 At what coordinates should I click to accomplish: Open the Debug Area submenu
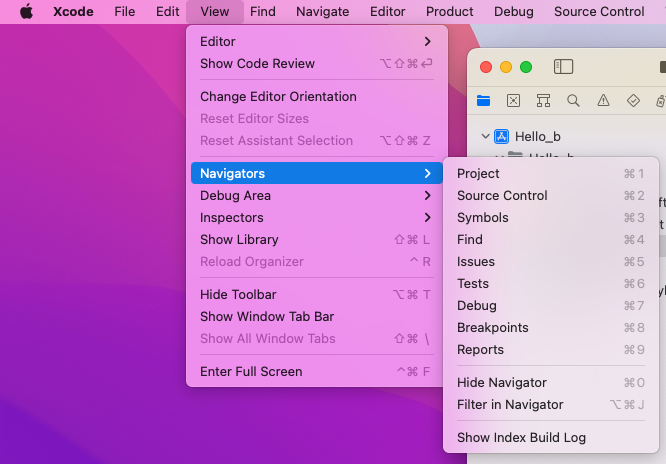tap(317, 195)
